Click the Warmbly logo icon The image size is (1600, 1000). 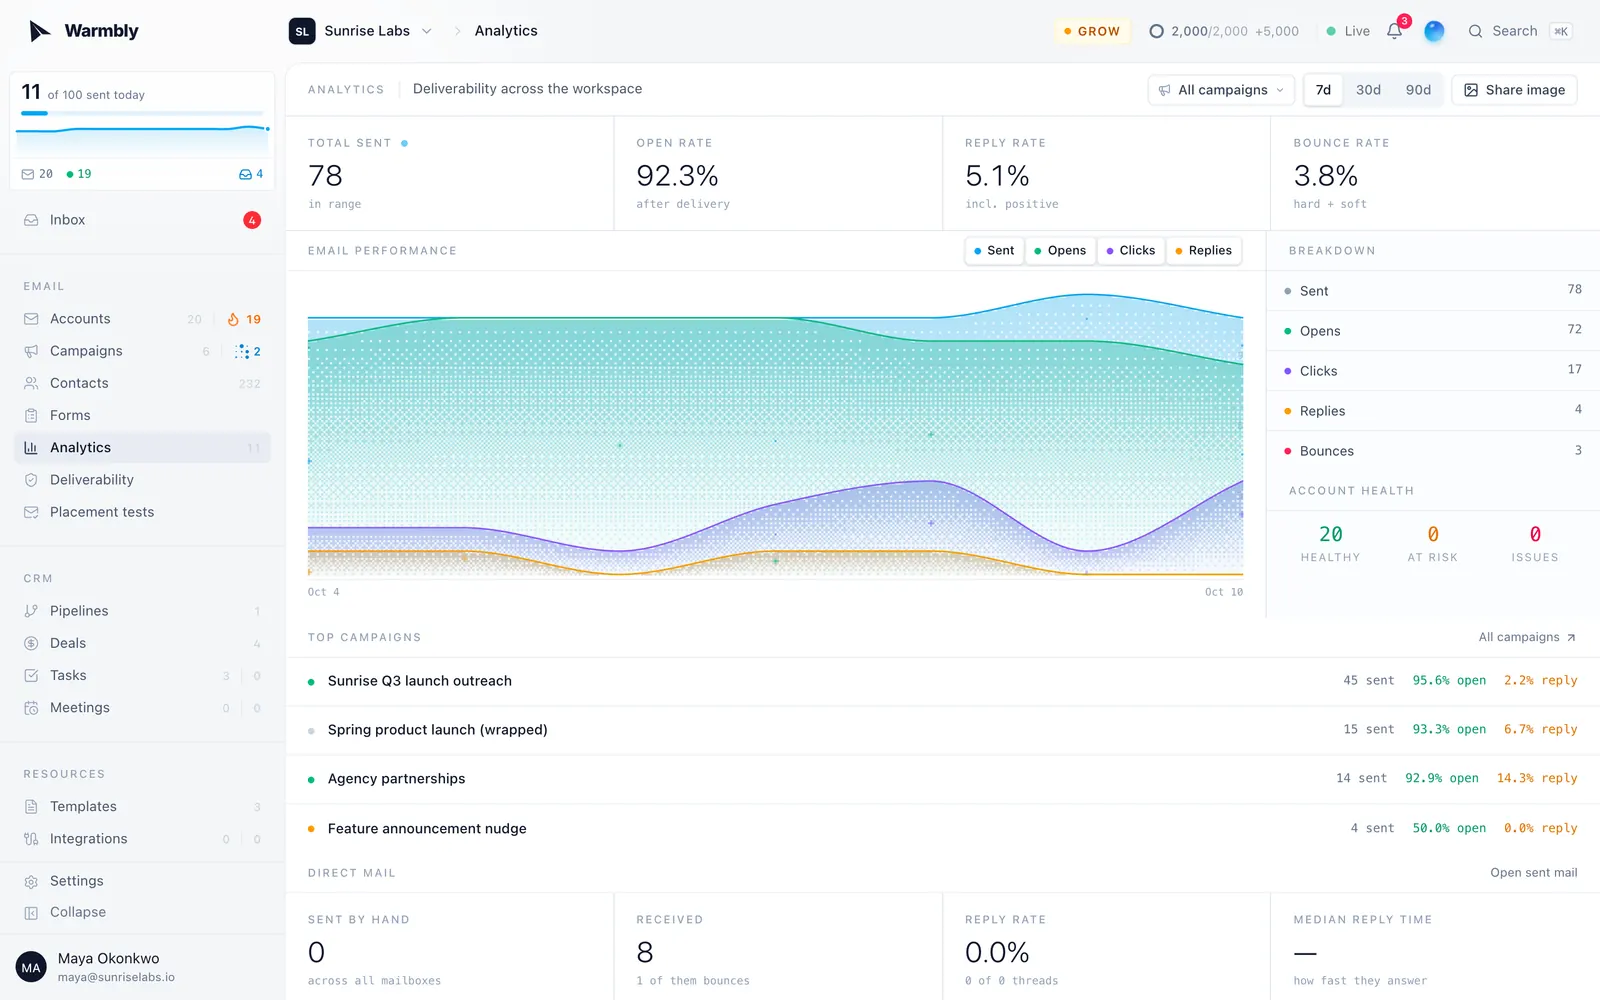[39, 31]
